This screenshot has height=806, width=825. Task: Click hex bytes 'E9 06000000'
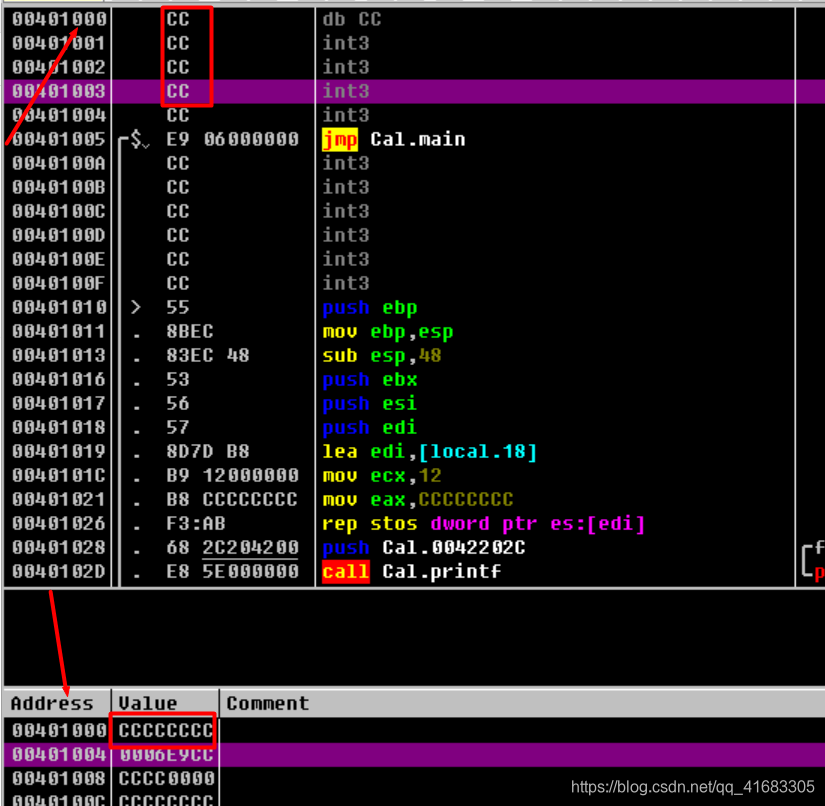click(x=233, y=139)
